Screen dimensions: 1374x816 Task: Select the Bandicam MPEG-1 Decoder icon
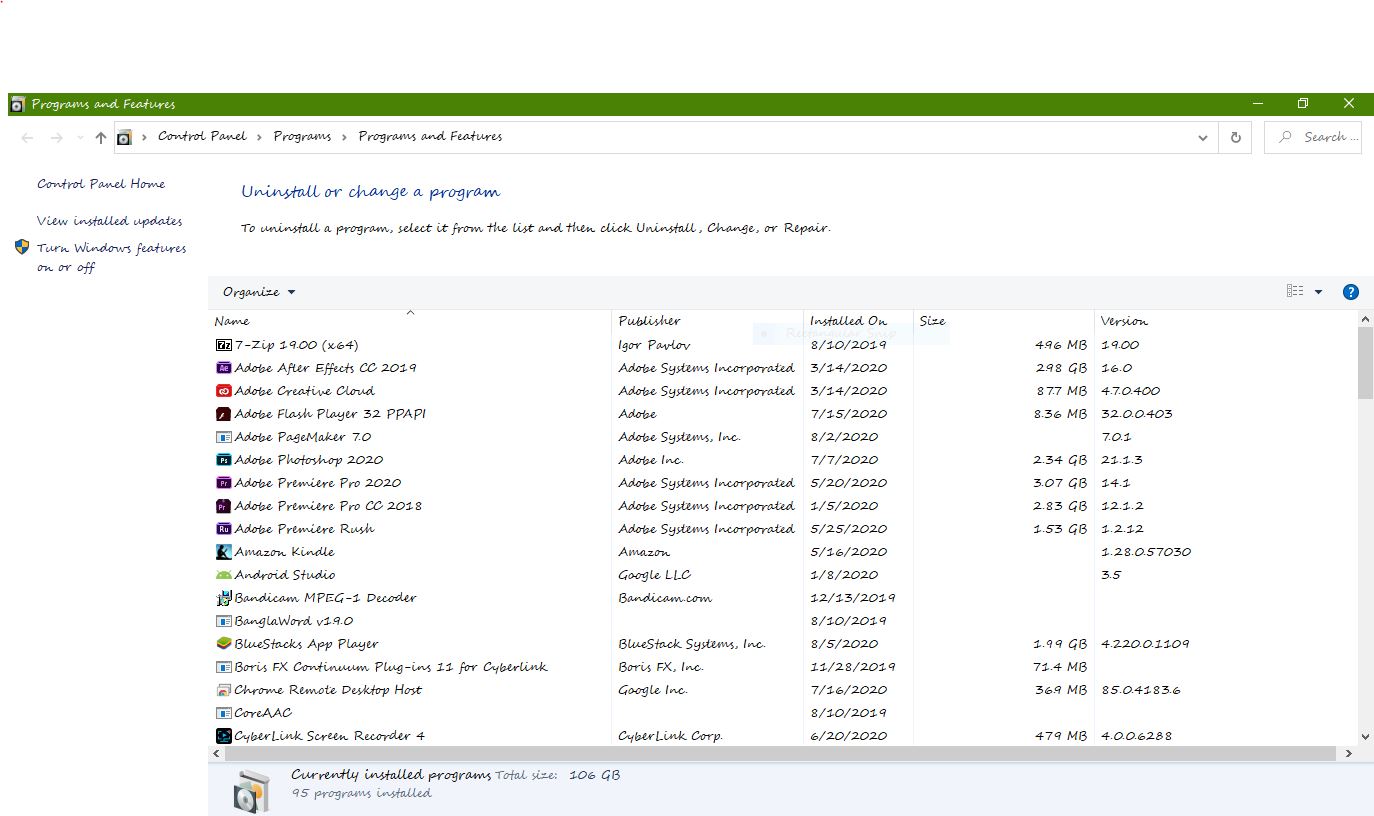[x=224, y=598]
